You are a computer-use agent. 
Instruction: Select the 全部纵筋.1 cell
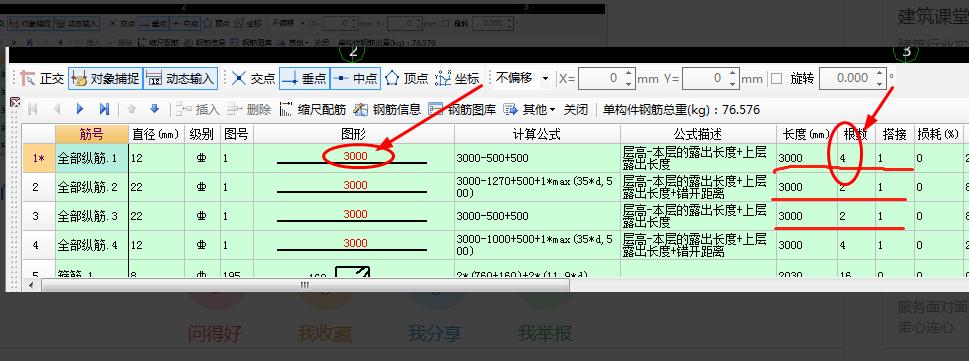91,158
